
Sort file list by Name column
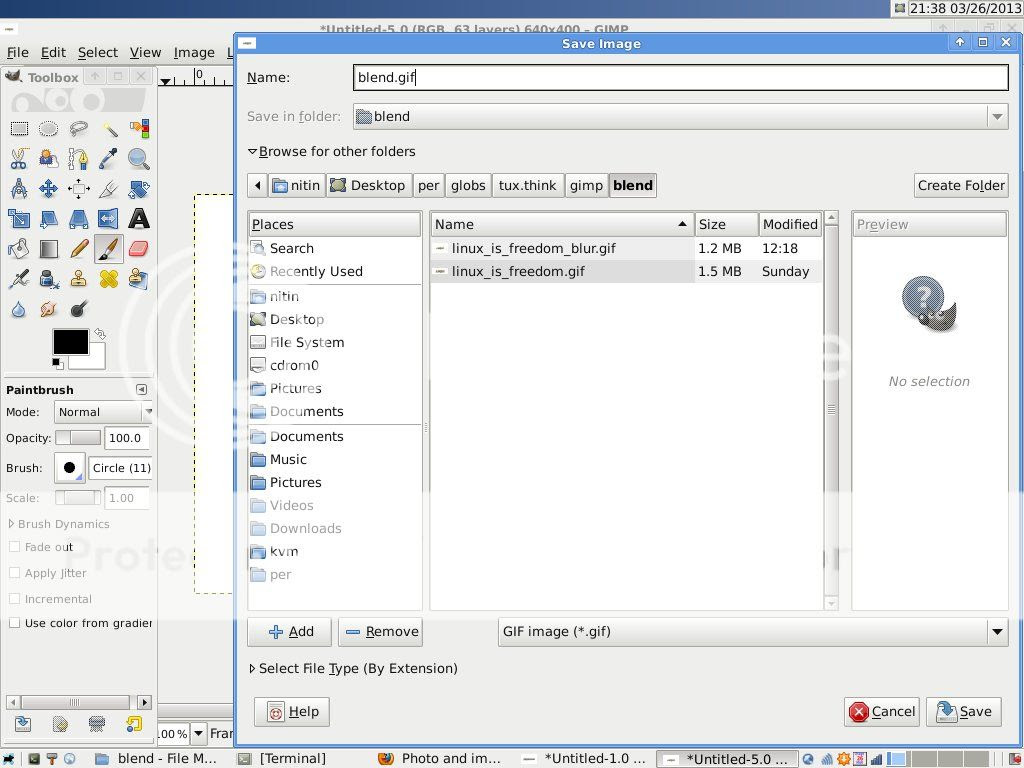(562, 225)
